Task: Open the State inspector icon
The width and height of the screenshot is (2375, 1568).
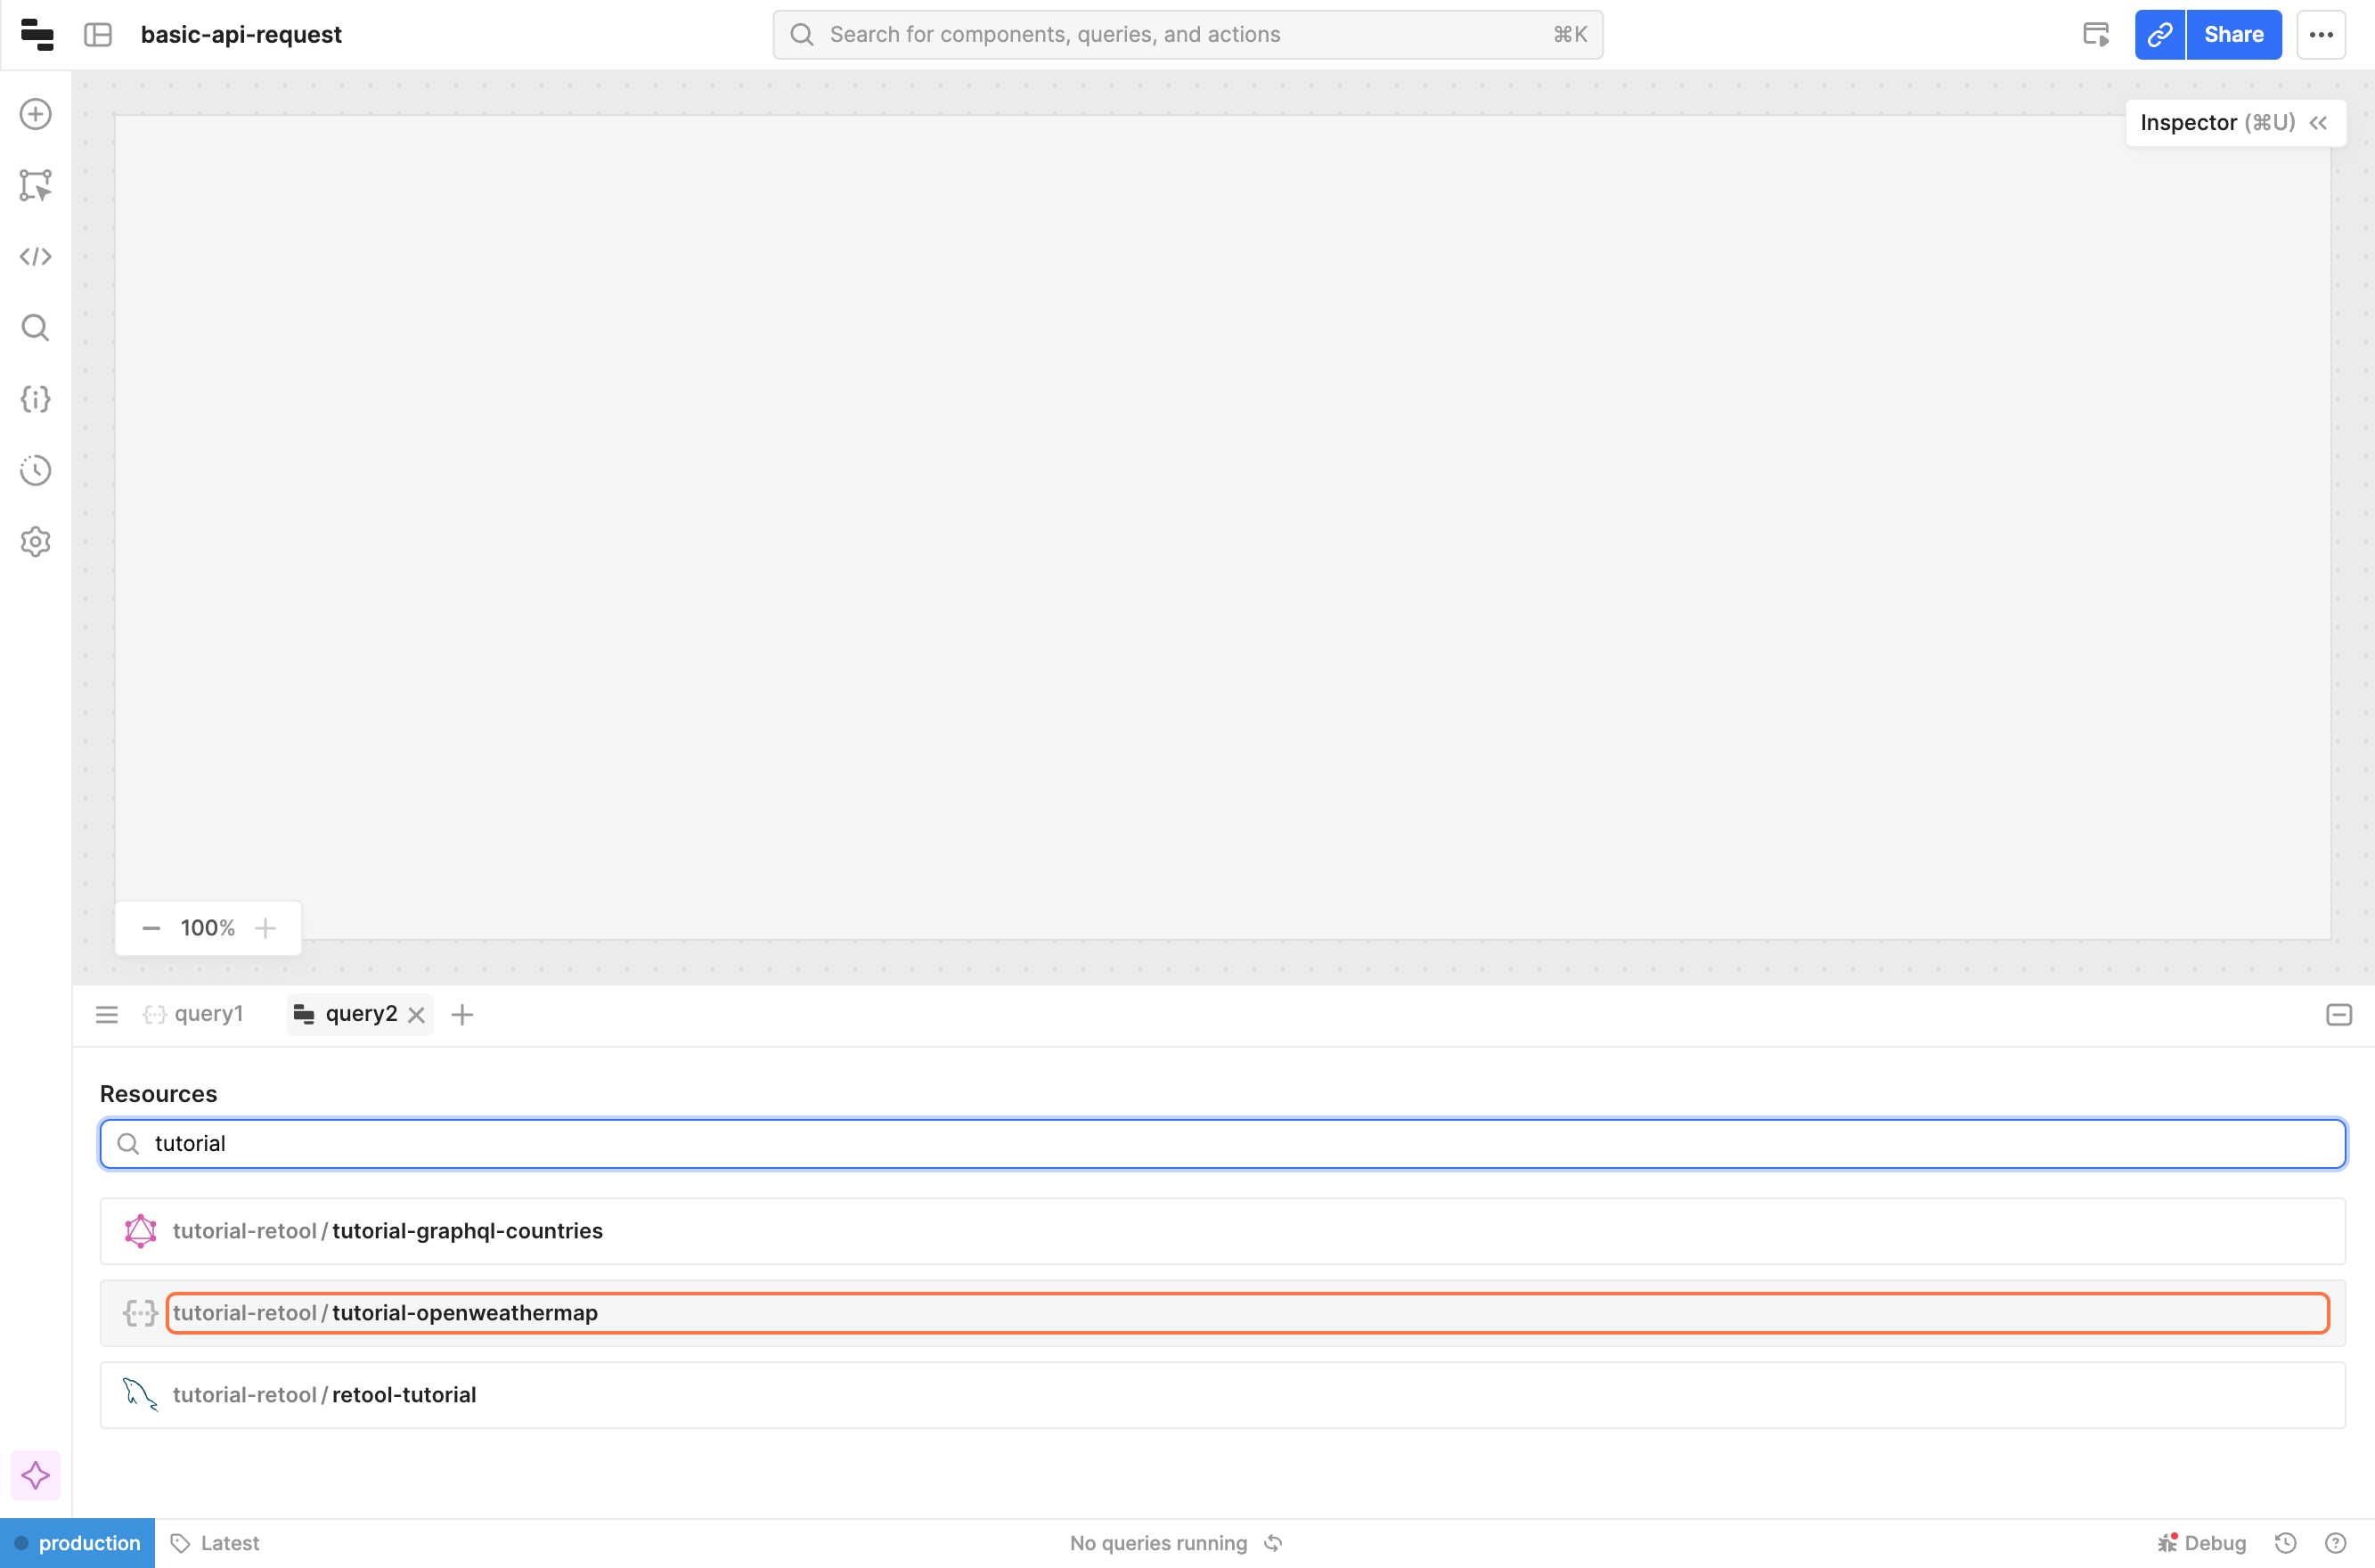Action: pos(36,399)
